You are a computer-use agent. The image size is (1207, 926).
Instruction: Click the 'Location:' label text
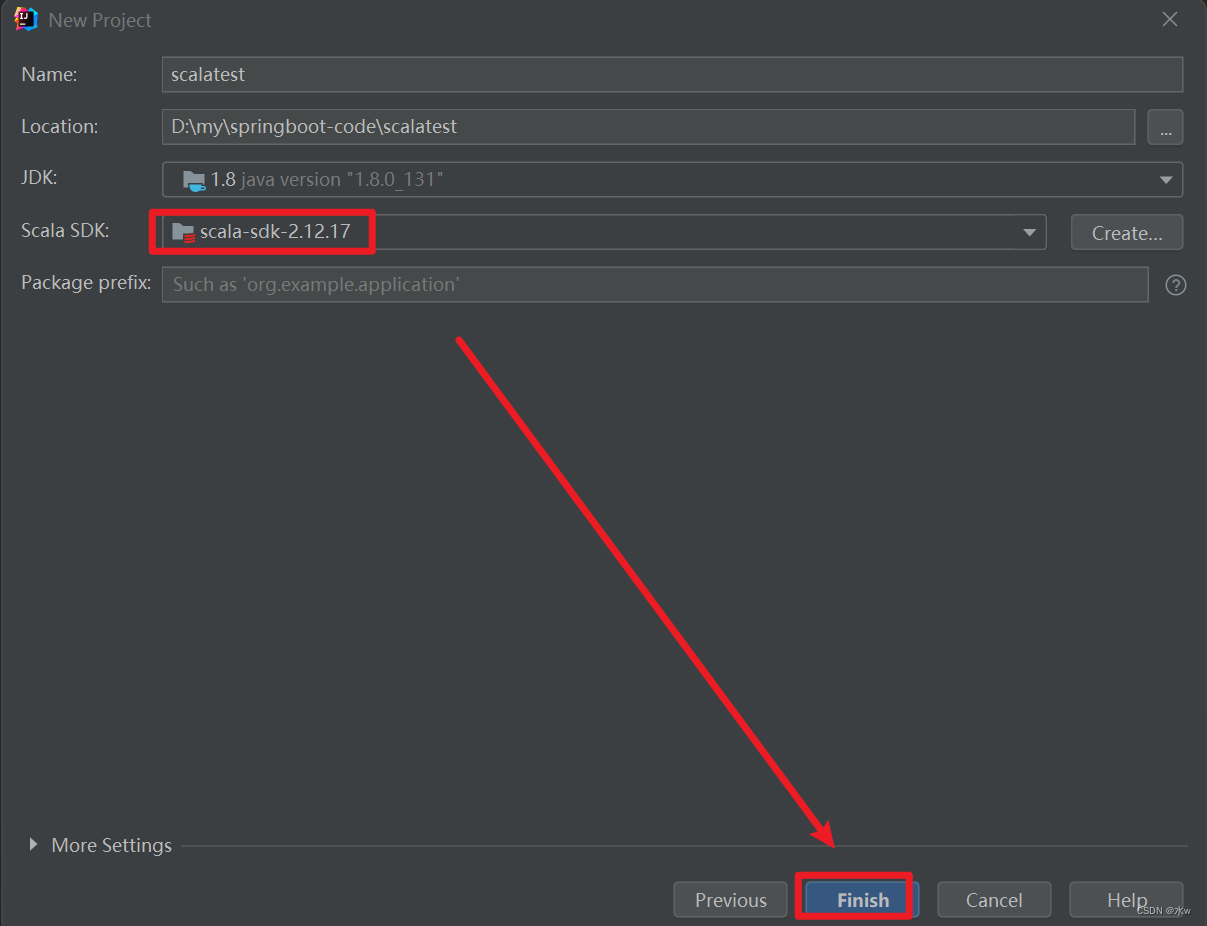60,127
